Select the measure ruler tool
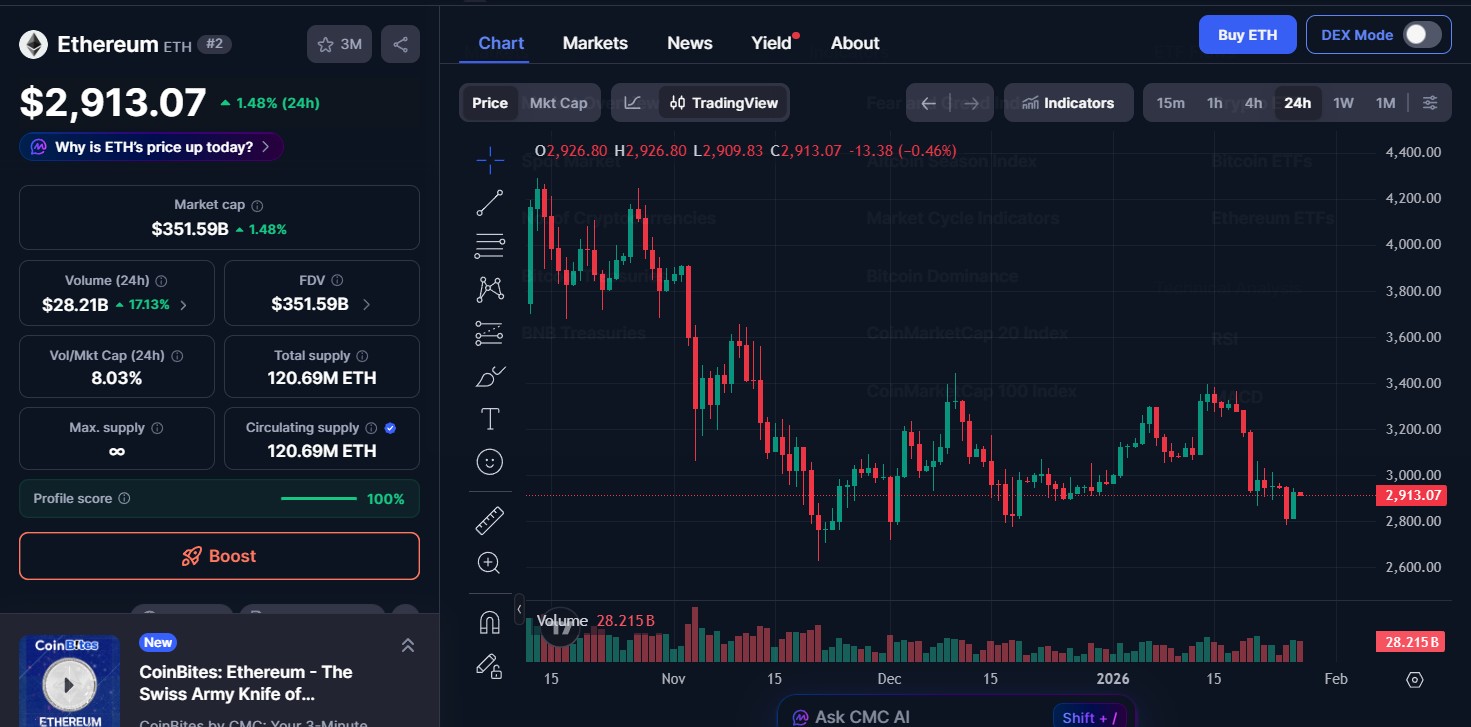The height and width of the screenshot is (727, 1471). click(x=489, y=519)
